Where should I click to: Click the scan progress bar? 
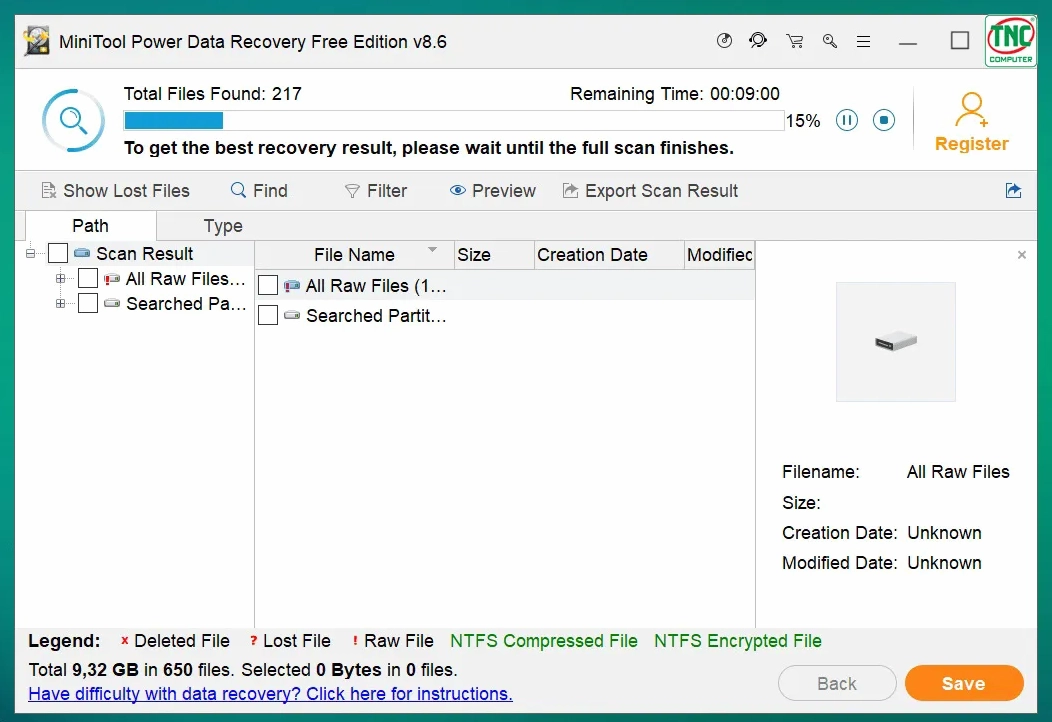pos(453,121)
